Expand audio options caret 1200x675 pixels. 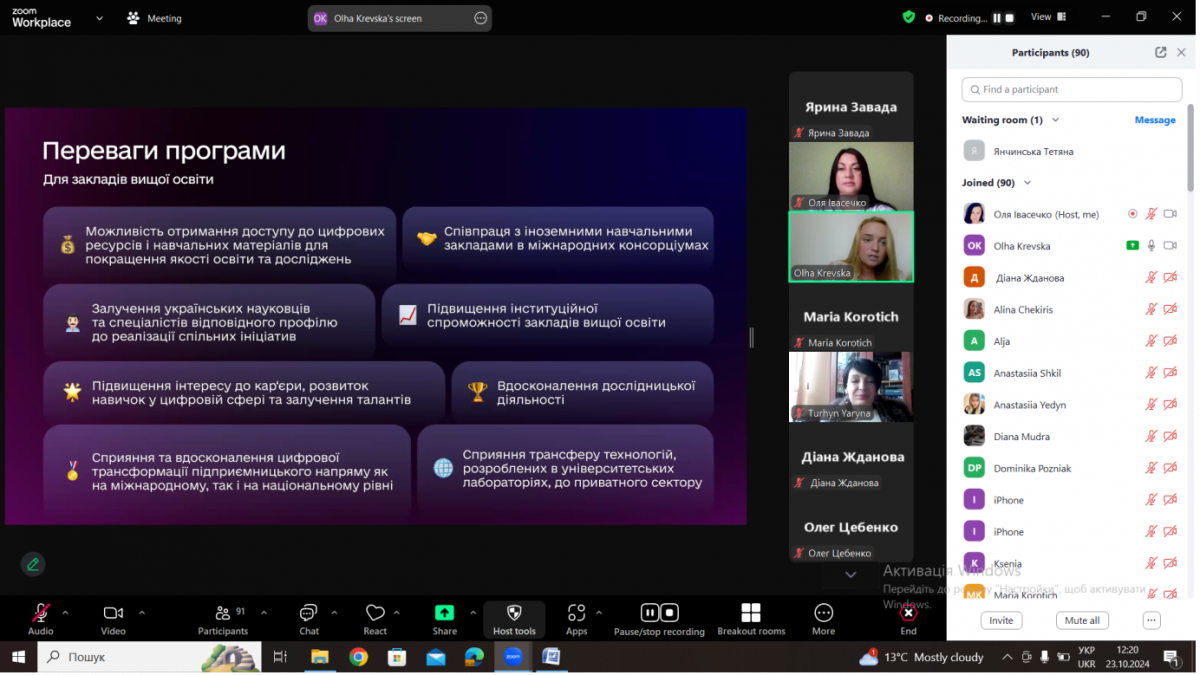click(x=66, y=612)
